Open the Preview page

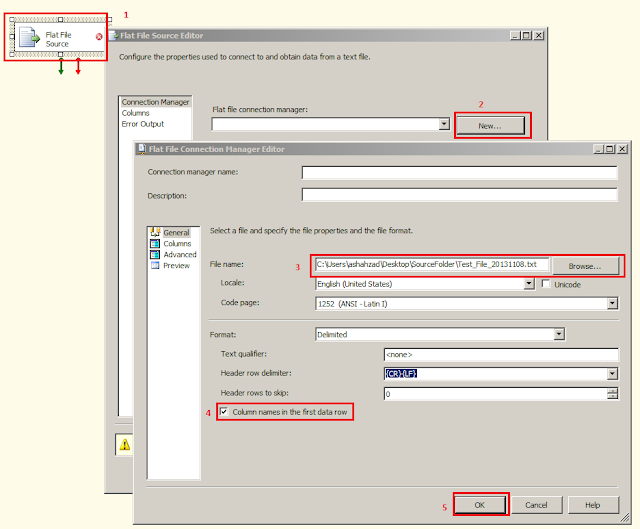pos(176,266)
